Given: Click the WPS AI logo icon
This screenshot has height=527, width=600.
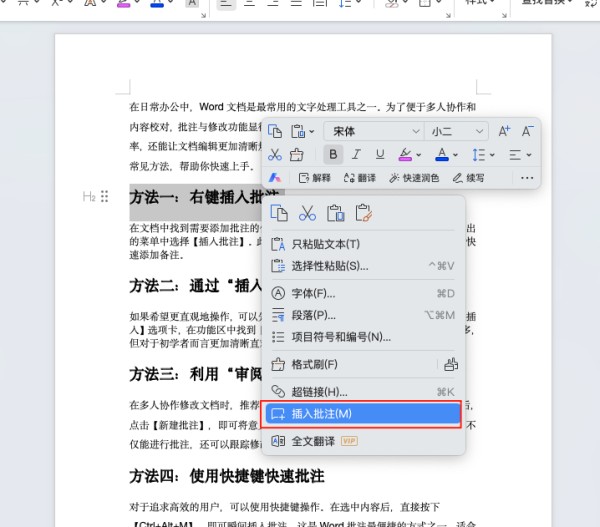Looking at the screenshot, I should [275, 178].
